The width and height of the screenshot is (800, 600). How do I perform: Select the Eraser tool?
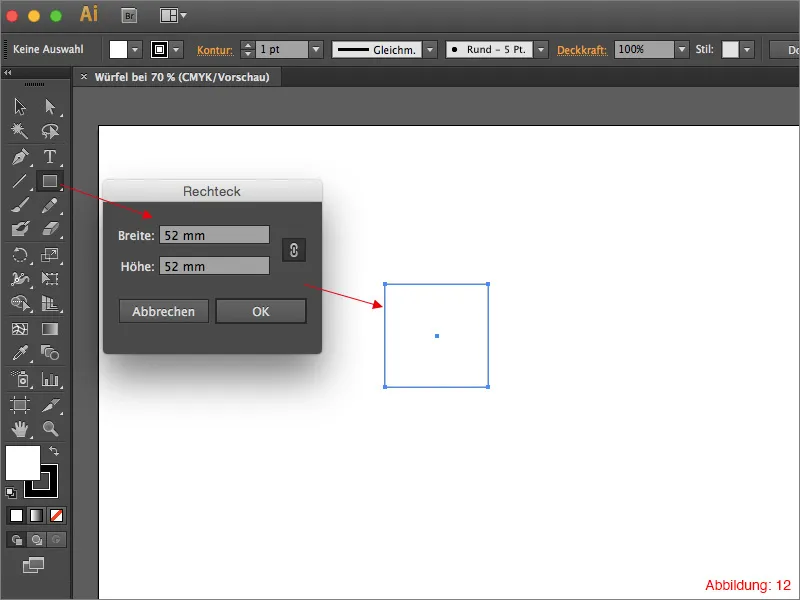(49, 229)
